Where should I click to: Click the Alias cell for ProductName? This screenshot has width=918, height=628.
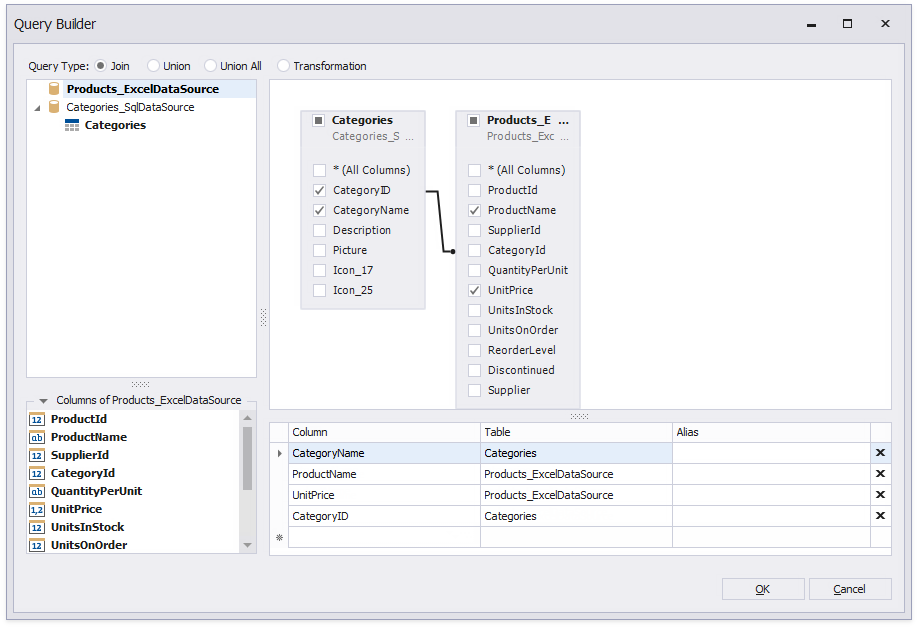(770, 474)
